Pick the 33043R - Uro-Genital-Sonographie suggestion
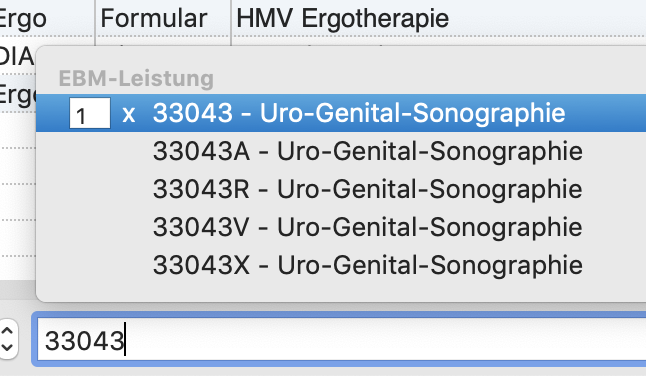 367,189
